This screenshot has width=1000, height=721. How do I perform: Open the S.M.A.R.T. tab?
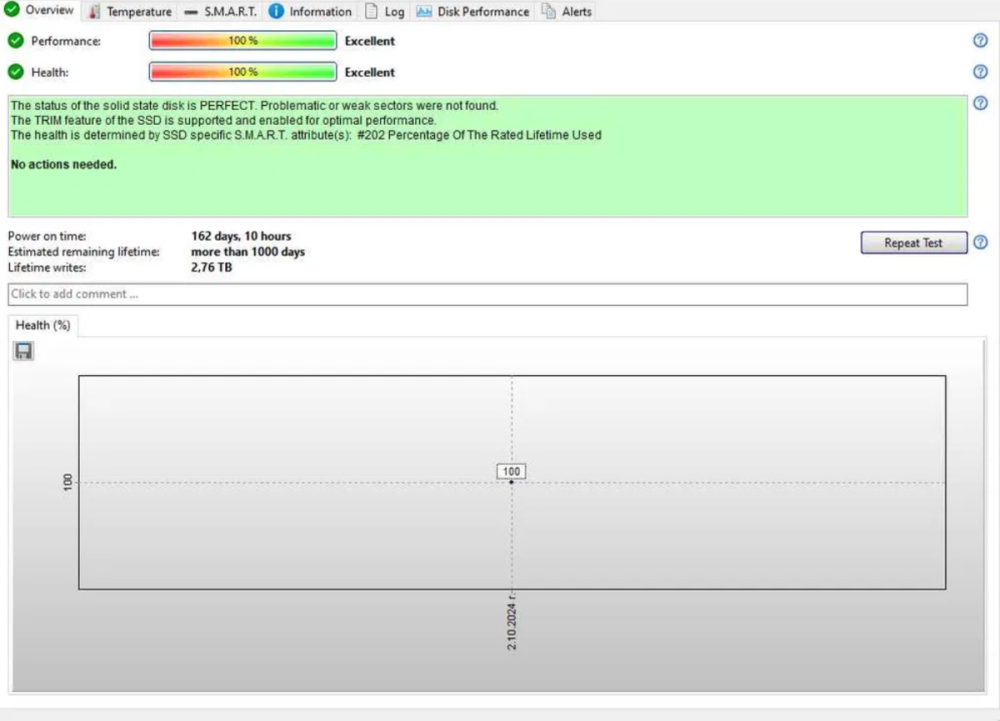click(x=221, y=12)
